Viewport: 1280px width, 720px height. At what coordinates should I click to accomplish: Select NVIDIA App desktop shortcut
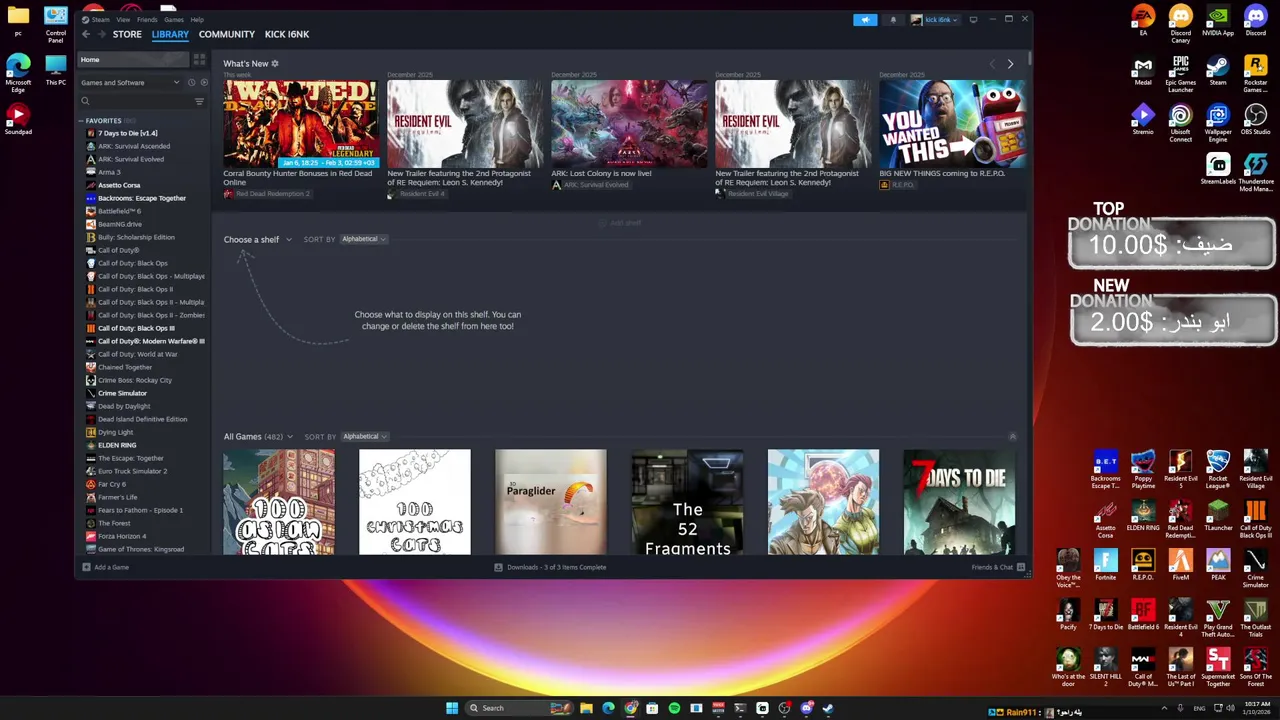click(1218, 20)
